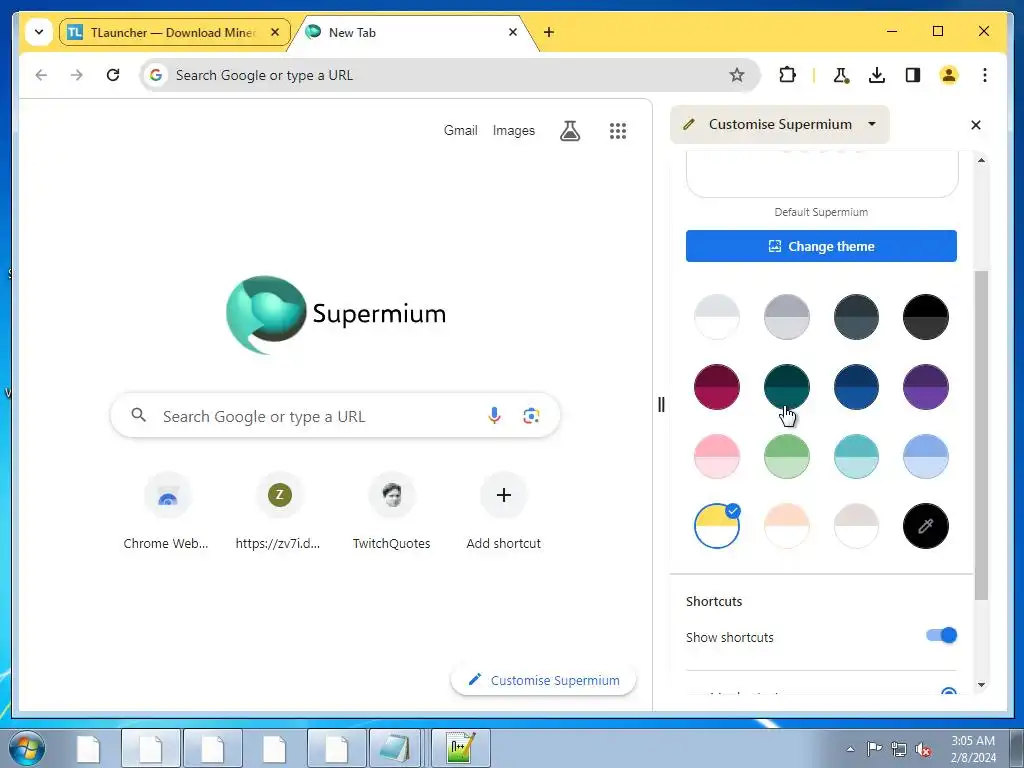The width and height of the screenshot is (1024, 768).
Task: Click the magnifier icon in search box
Action: [138, 415]
